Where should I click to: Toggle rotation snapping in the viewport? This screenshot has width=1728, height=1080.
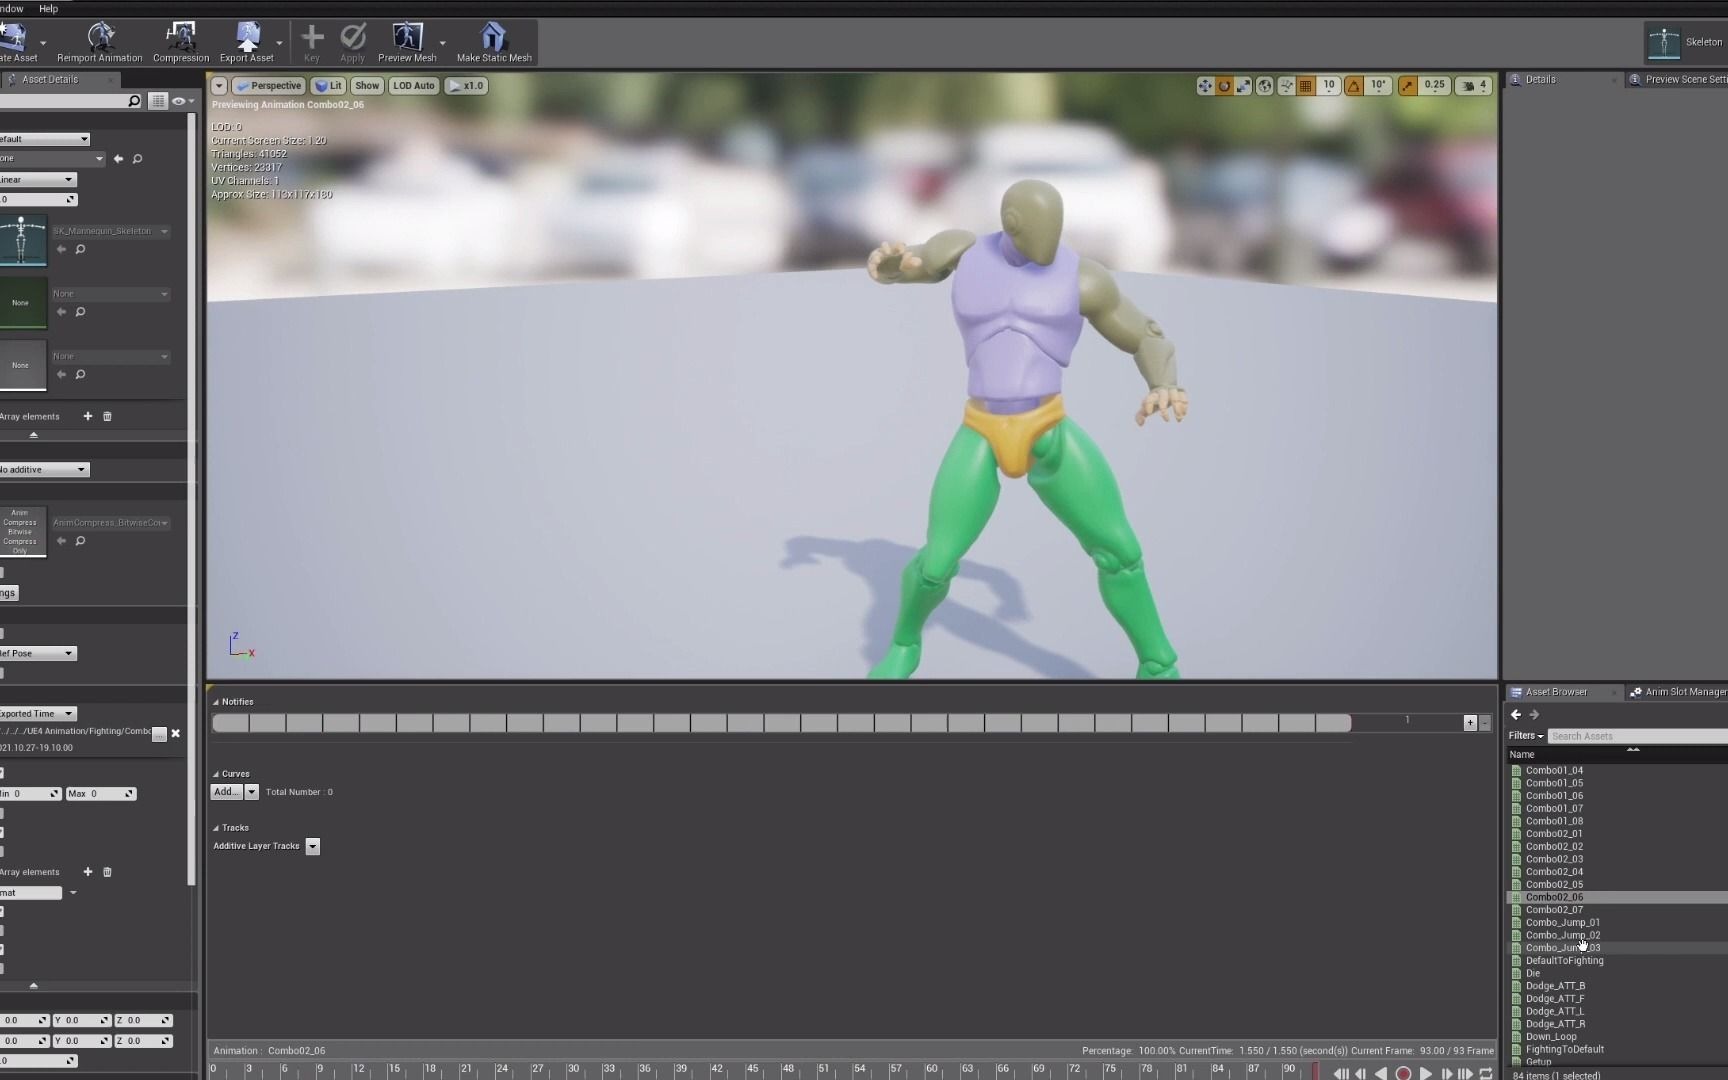[1353, 85]
